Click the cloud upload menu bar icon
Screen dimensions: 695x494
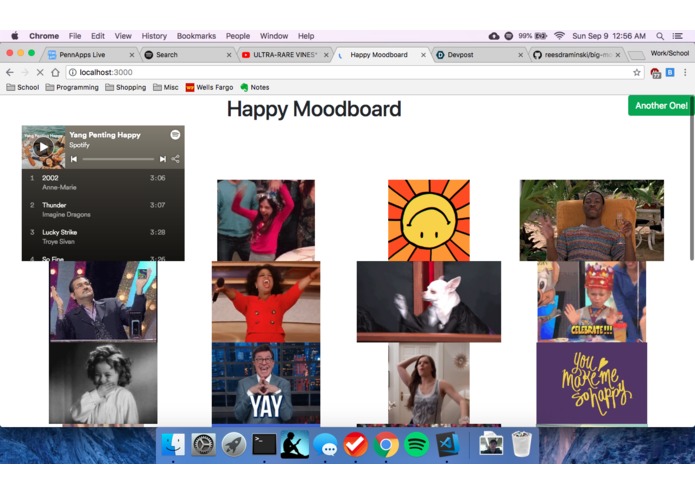tap(494, 36)
